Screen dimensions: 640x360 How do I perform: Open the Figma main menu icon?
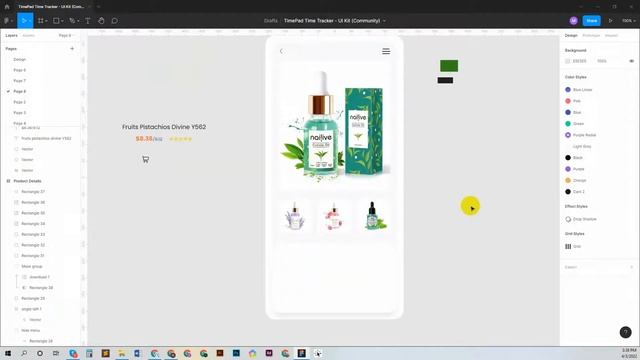click(7, 20)
